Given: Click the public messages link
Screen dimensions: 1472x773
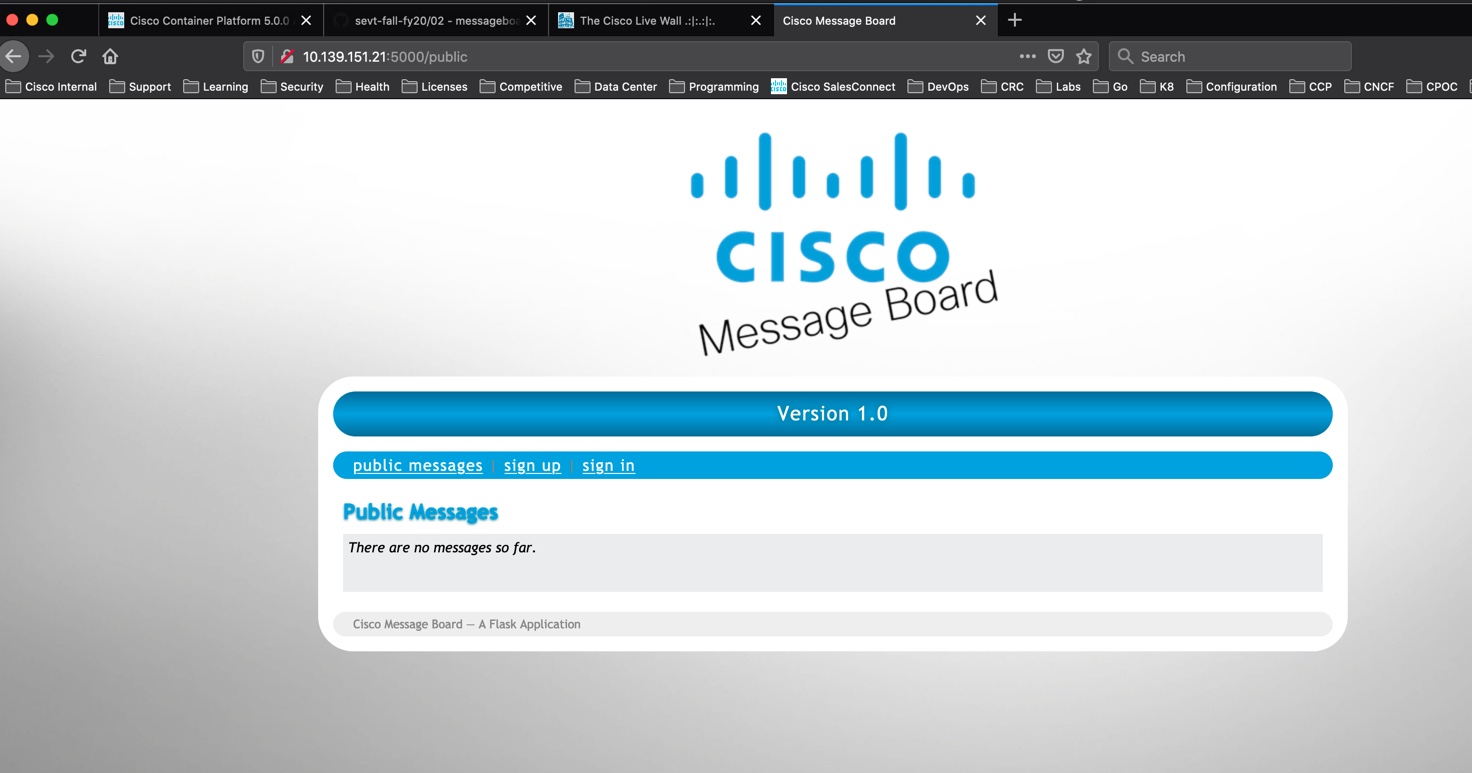Looking at the screenshot, I should [418, 466].
